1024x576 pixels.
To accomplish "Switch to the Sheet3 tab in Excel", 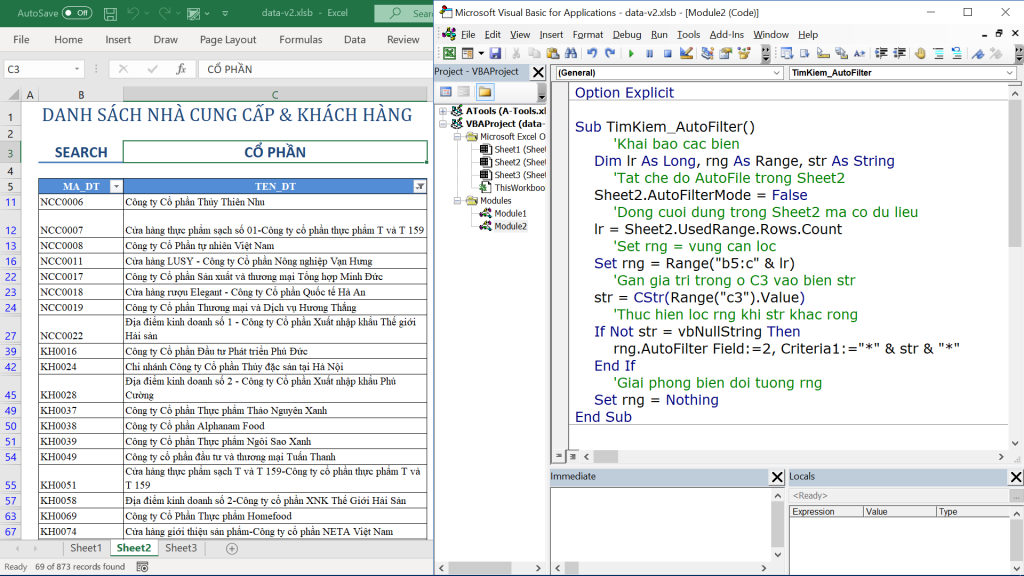I will point(183,548).
